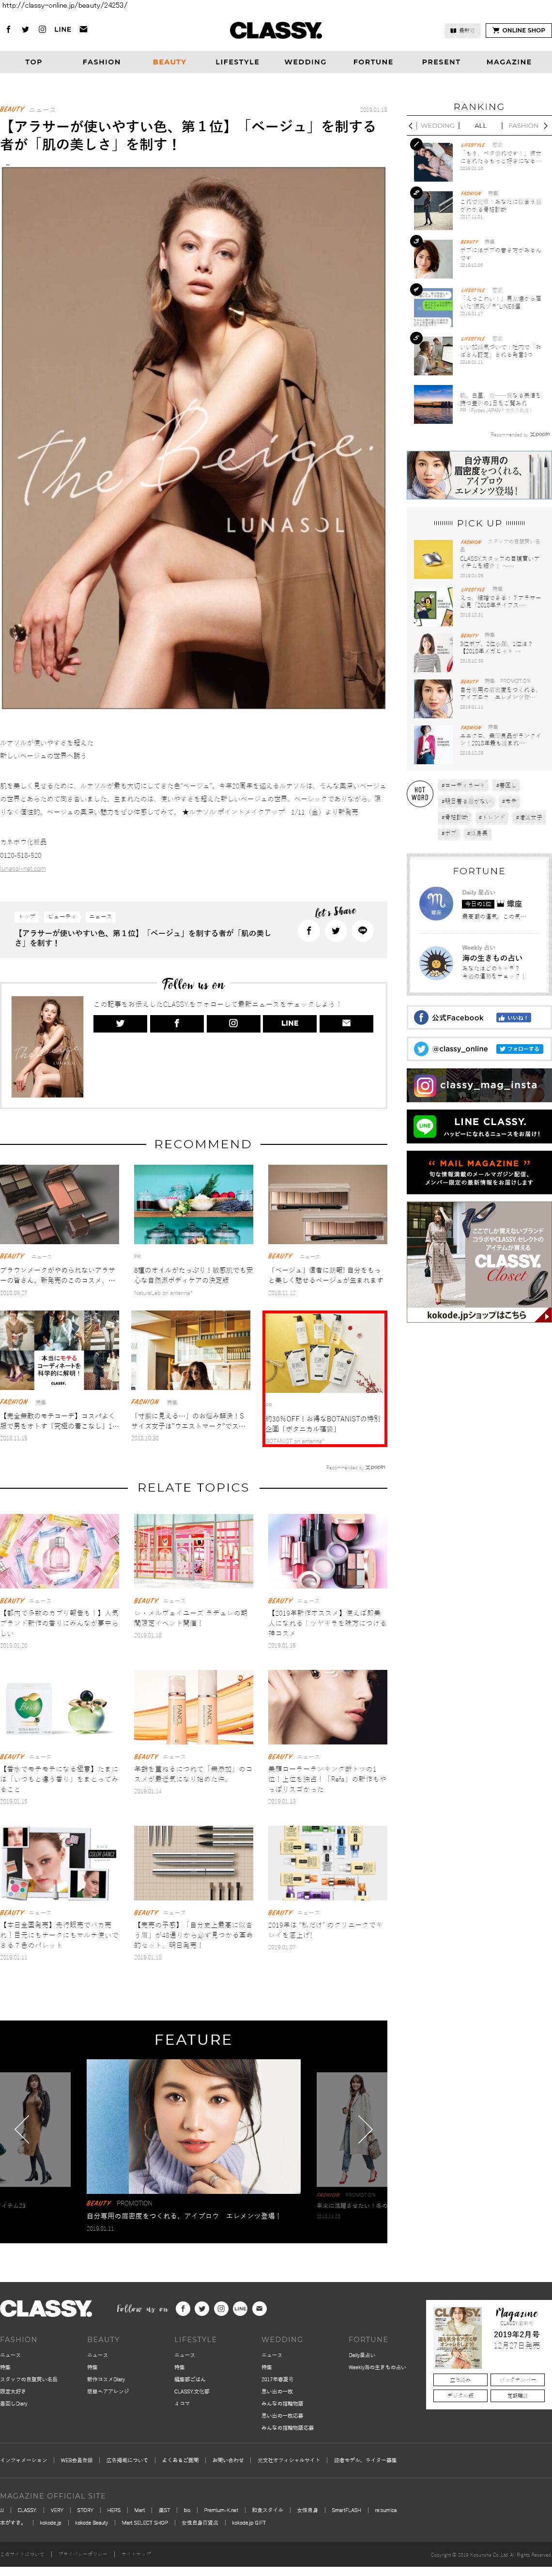This screenshot has width=552, height=2576.
Task: Click the ranking right arrow chevron
Action: 546,126
